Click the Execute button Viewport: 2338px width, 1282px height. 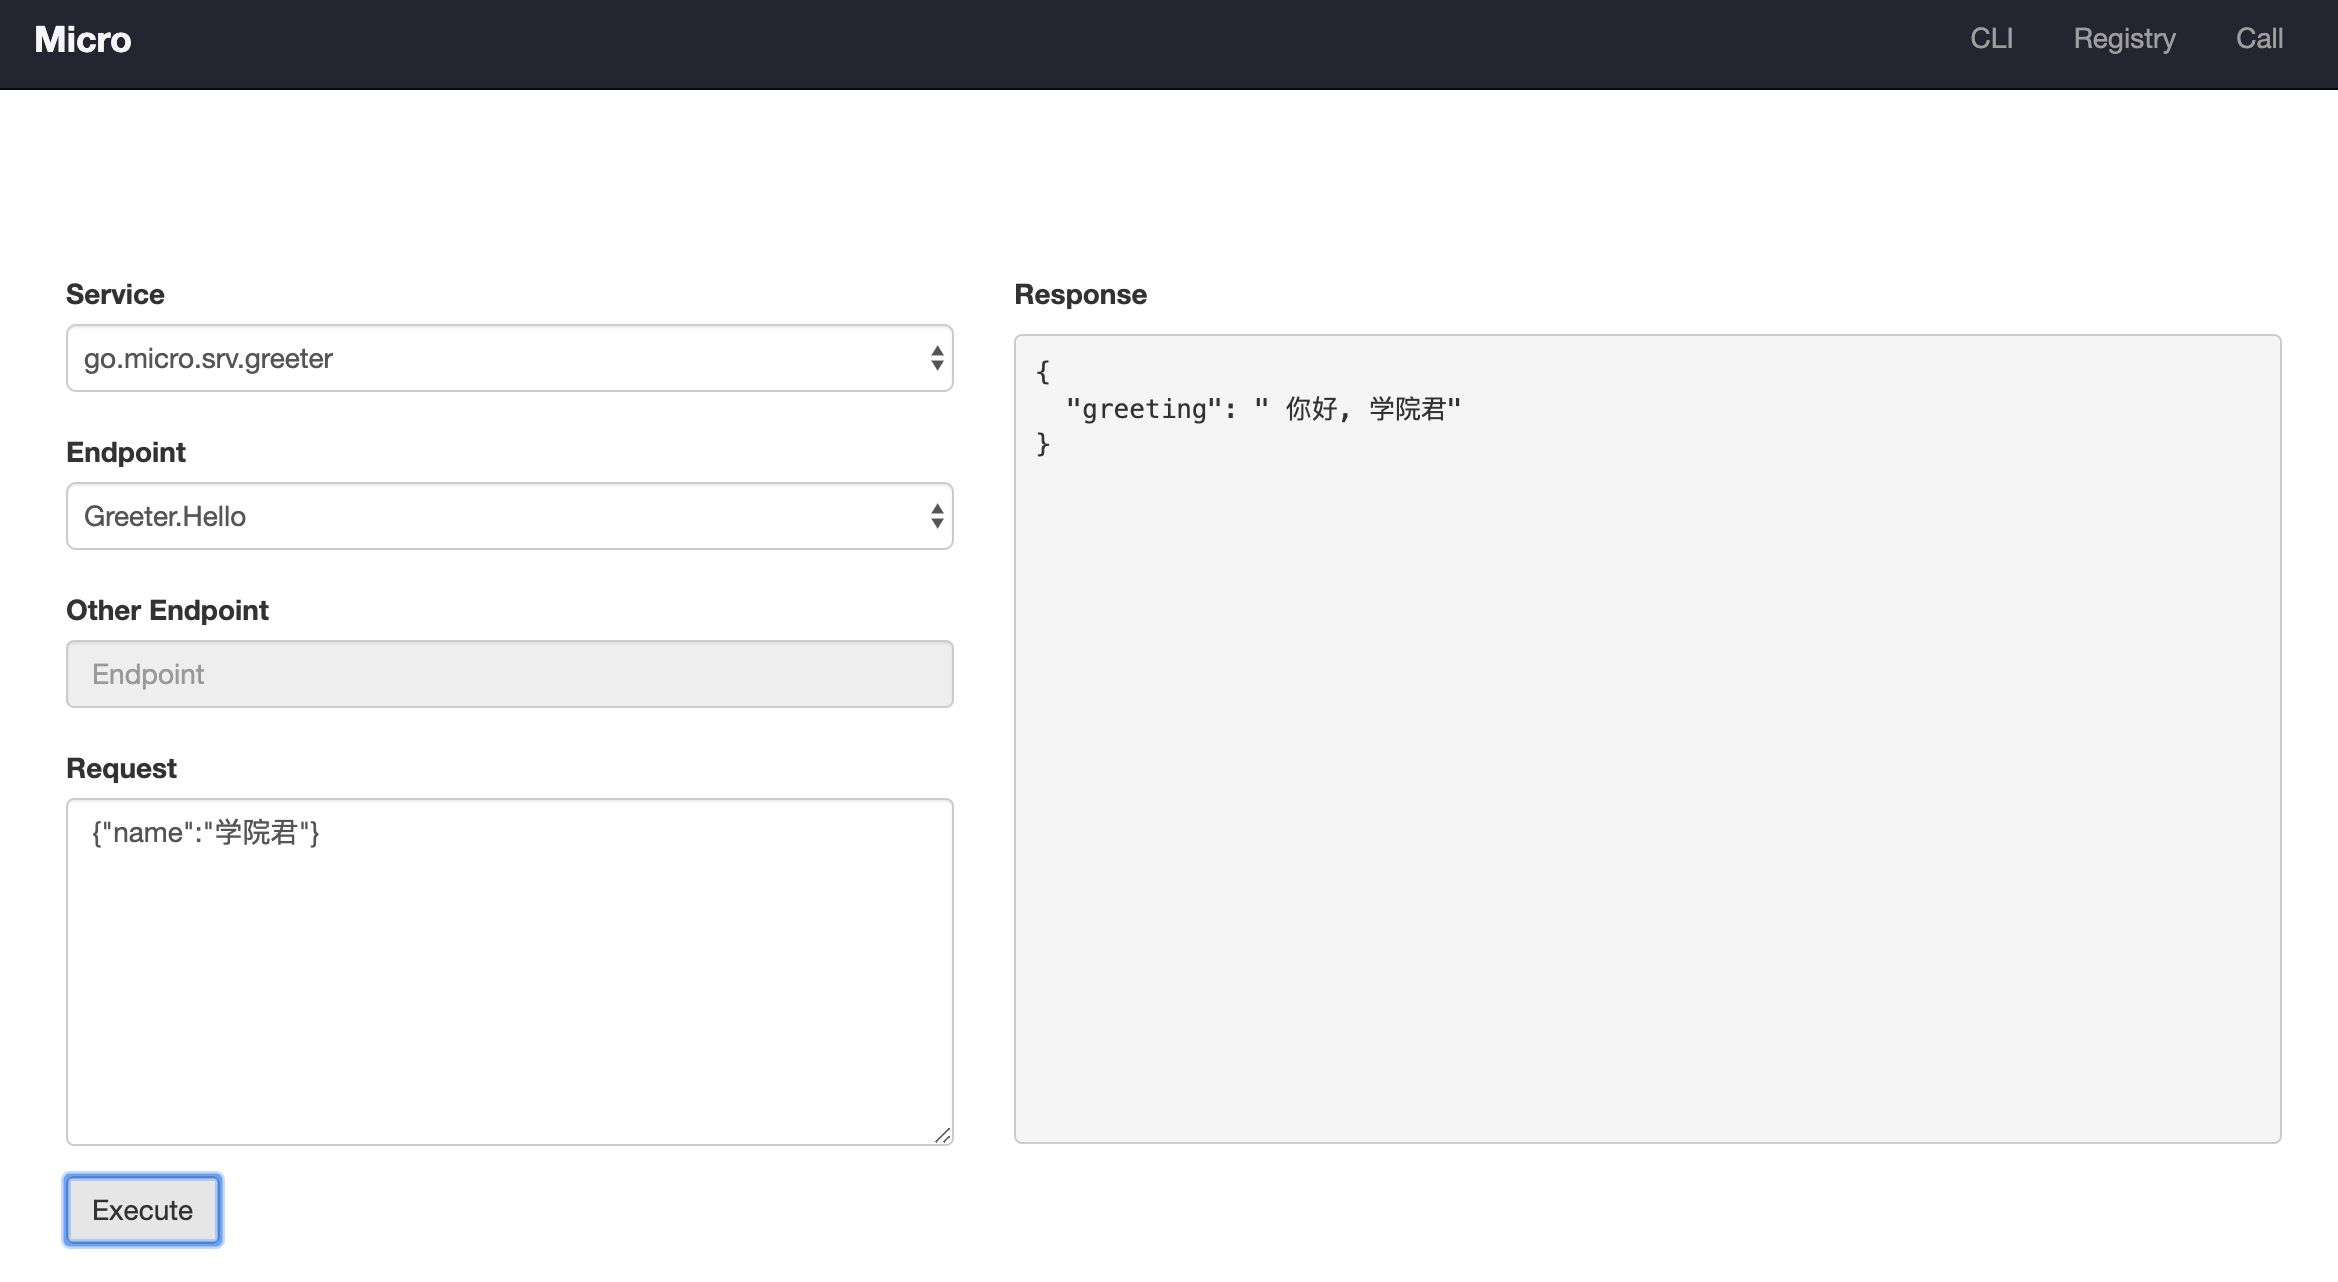pyautogui.click(x=143, y=1210)
